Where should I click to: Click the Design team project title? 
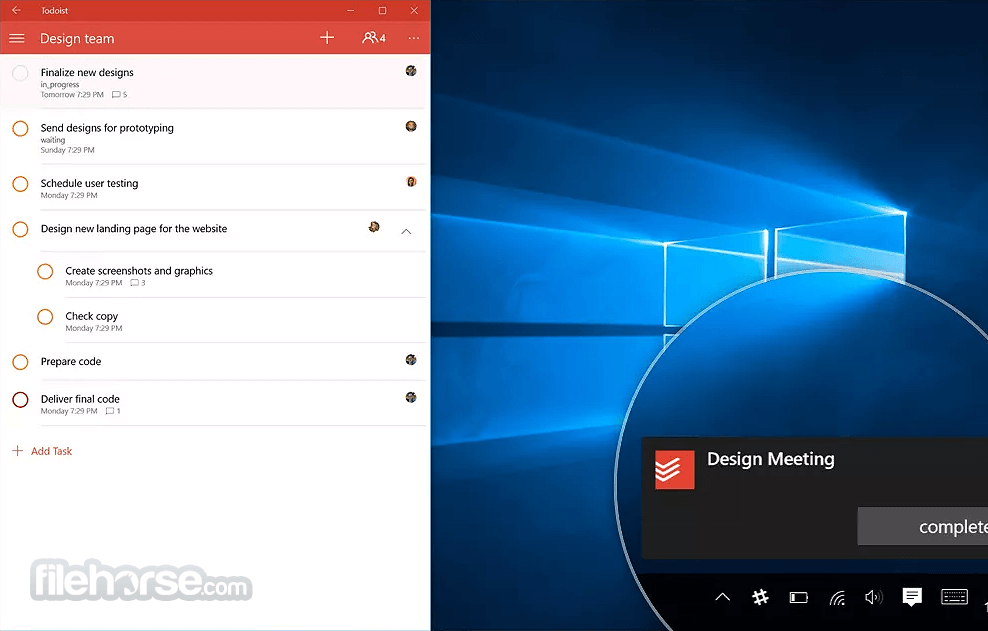[x=77, y=38]
